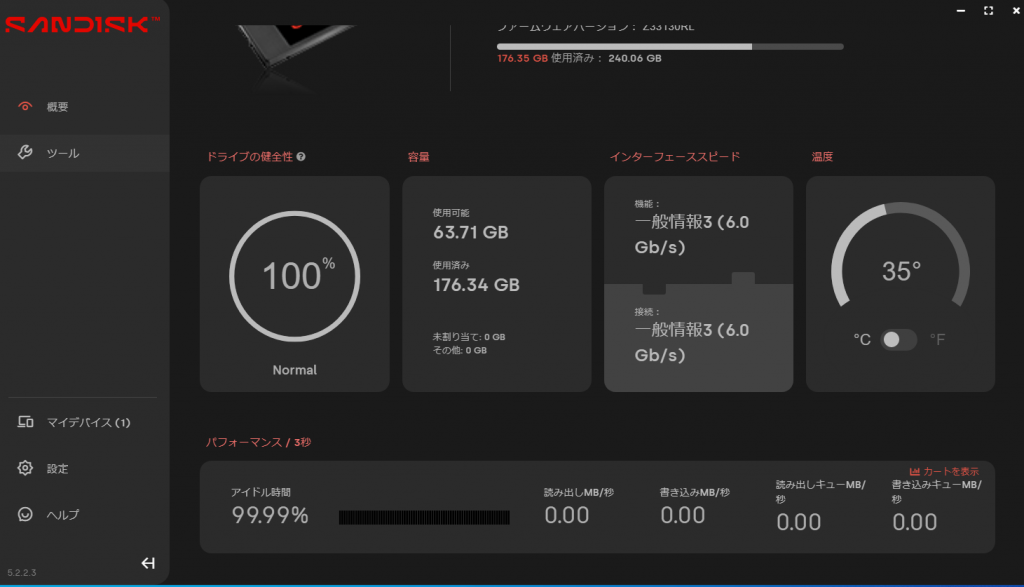Screen dimensions: 1024x587
Task: Toggle the temperature unit switch
Action: 898,340
